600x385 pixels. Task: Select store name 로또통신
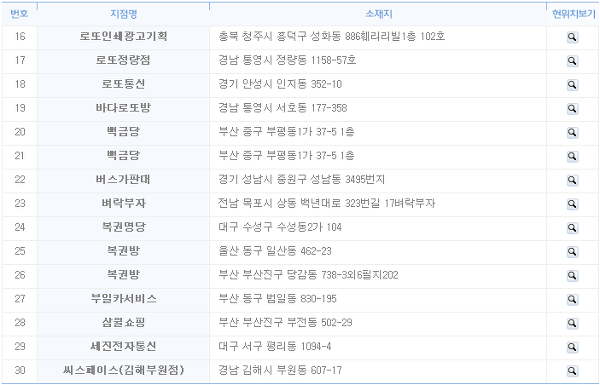123,84
